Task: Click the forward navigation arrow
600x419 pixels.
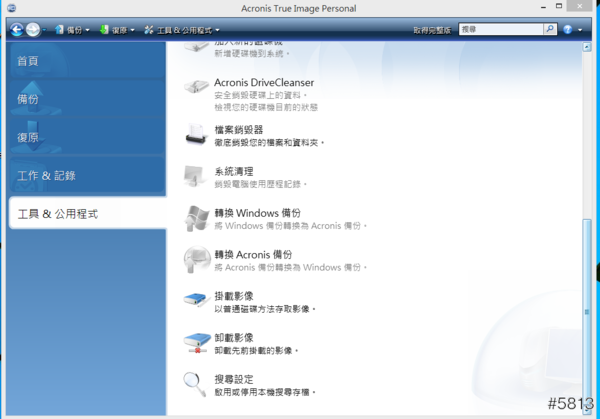Action: tap(33, 29)
